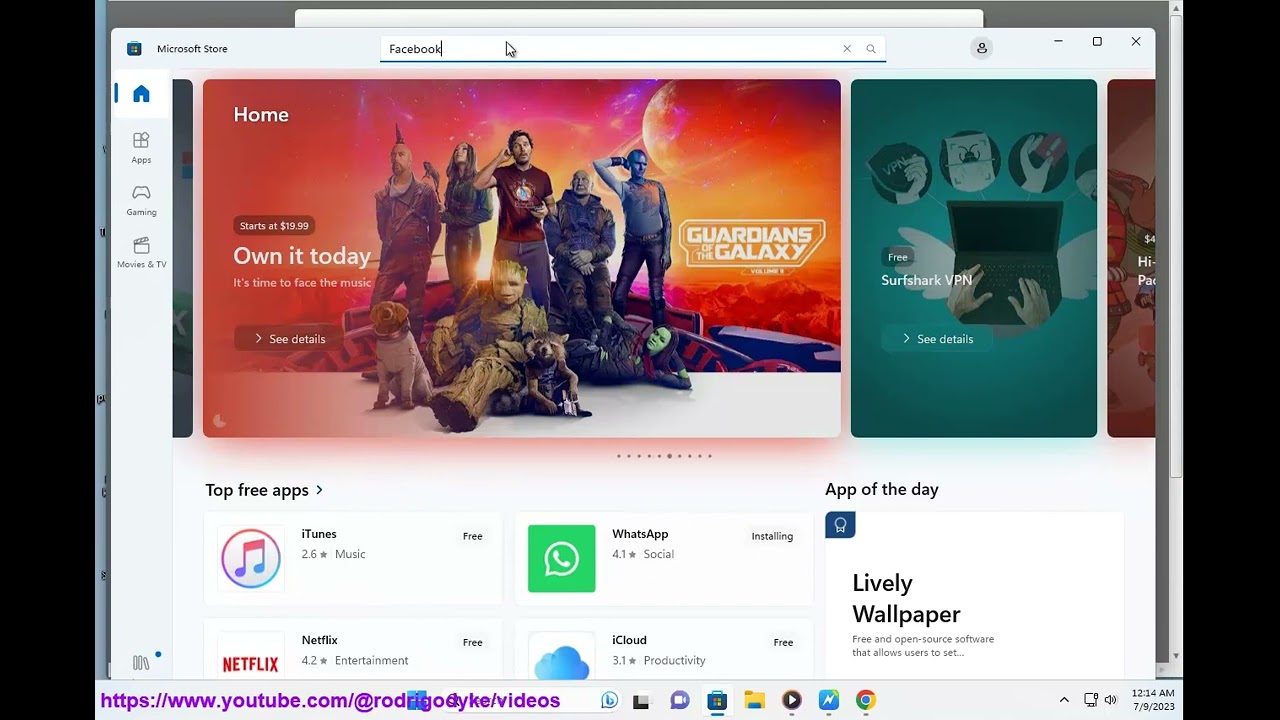1280x720 pixels.
Task: Open Movies & TV section
Action: click(x=141, y=252)
